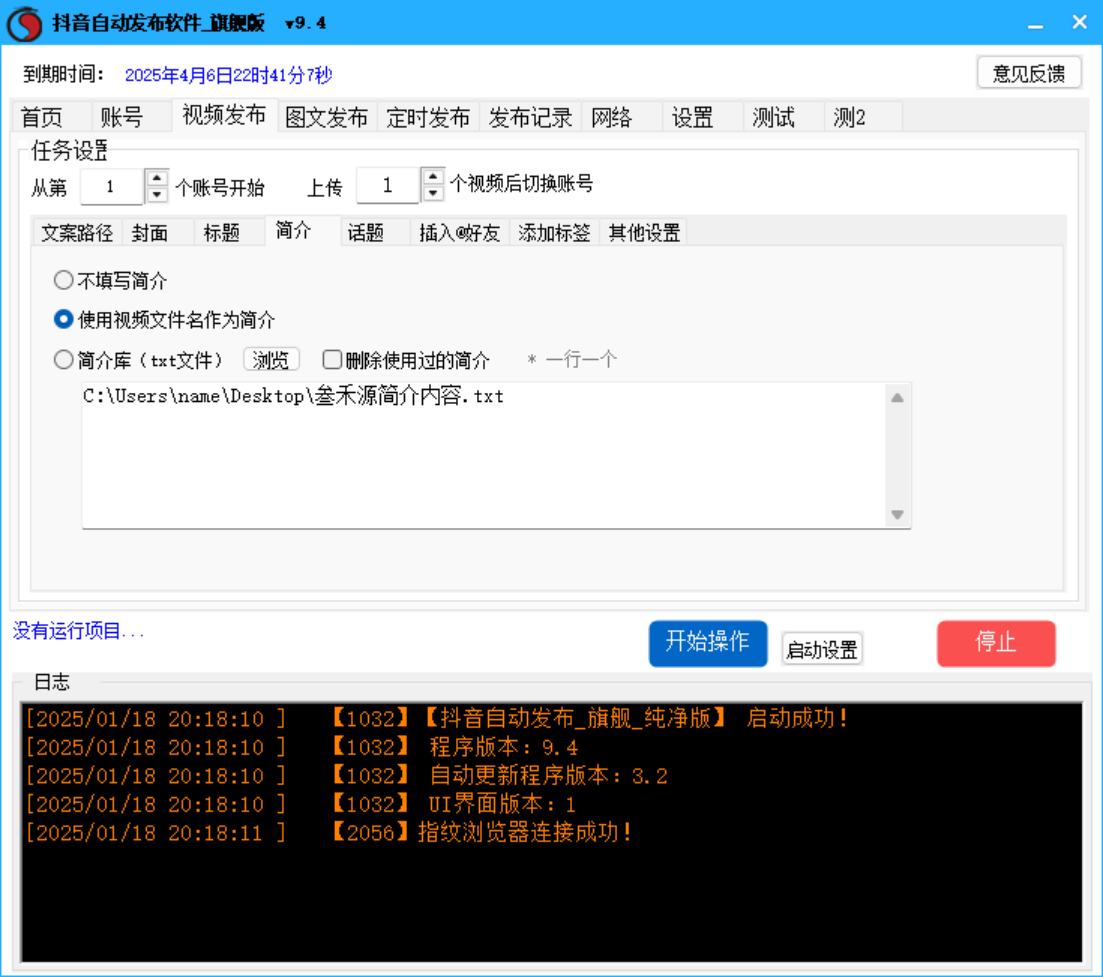Open the 启动设置 button
Screen dimensions: 1103x977
tap(822, 649)
